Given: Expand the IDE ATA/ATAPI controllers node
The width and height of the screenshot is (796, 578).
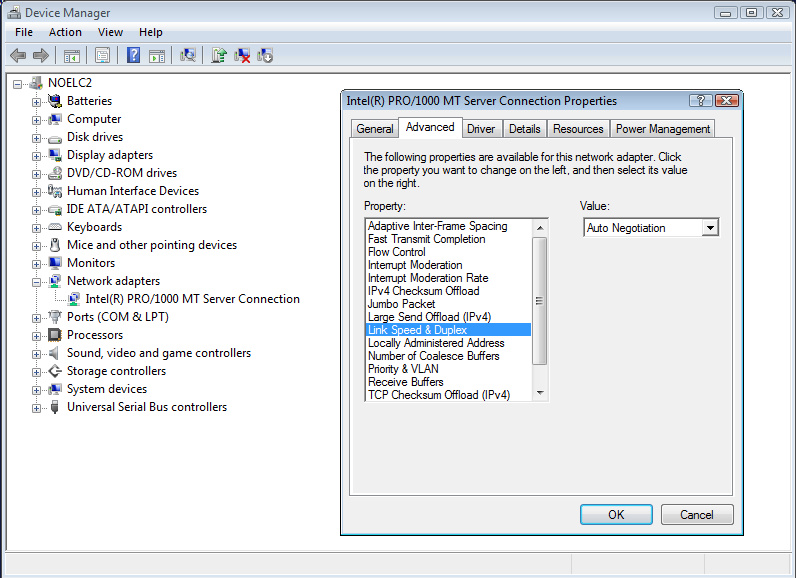Looking at the screenshot, I should coord(36,210).
